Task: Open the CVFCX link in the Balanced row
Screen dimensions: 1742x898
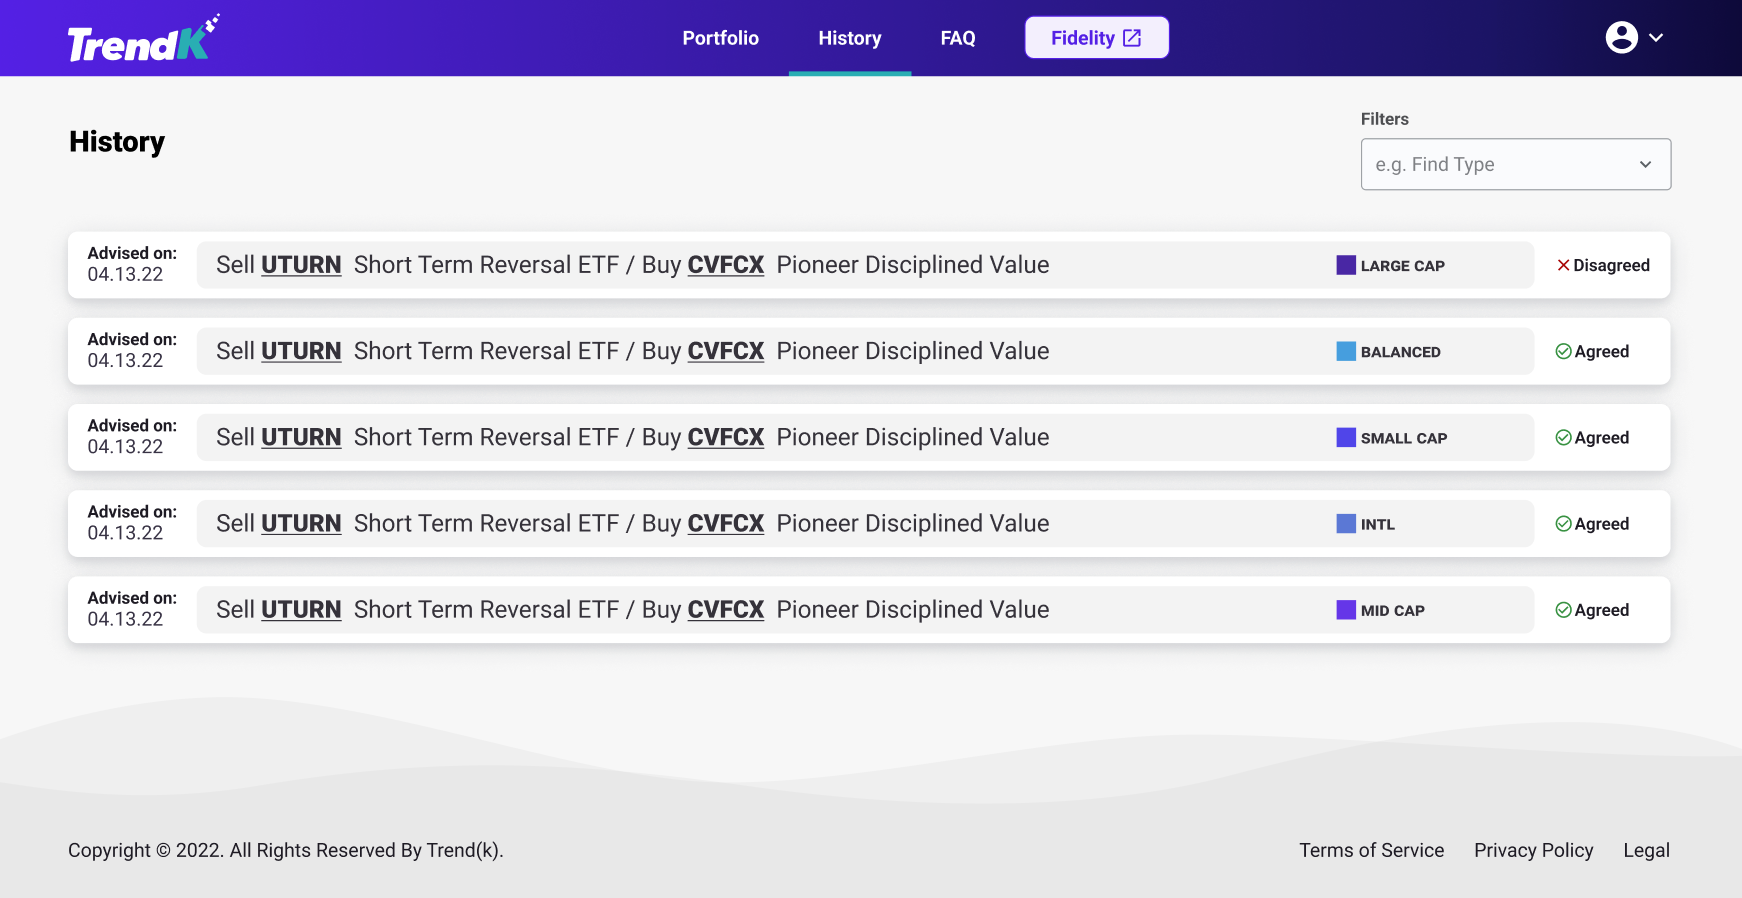Action: pyautogui.click(x=726, y=351)
